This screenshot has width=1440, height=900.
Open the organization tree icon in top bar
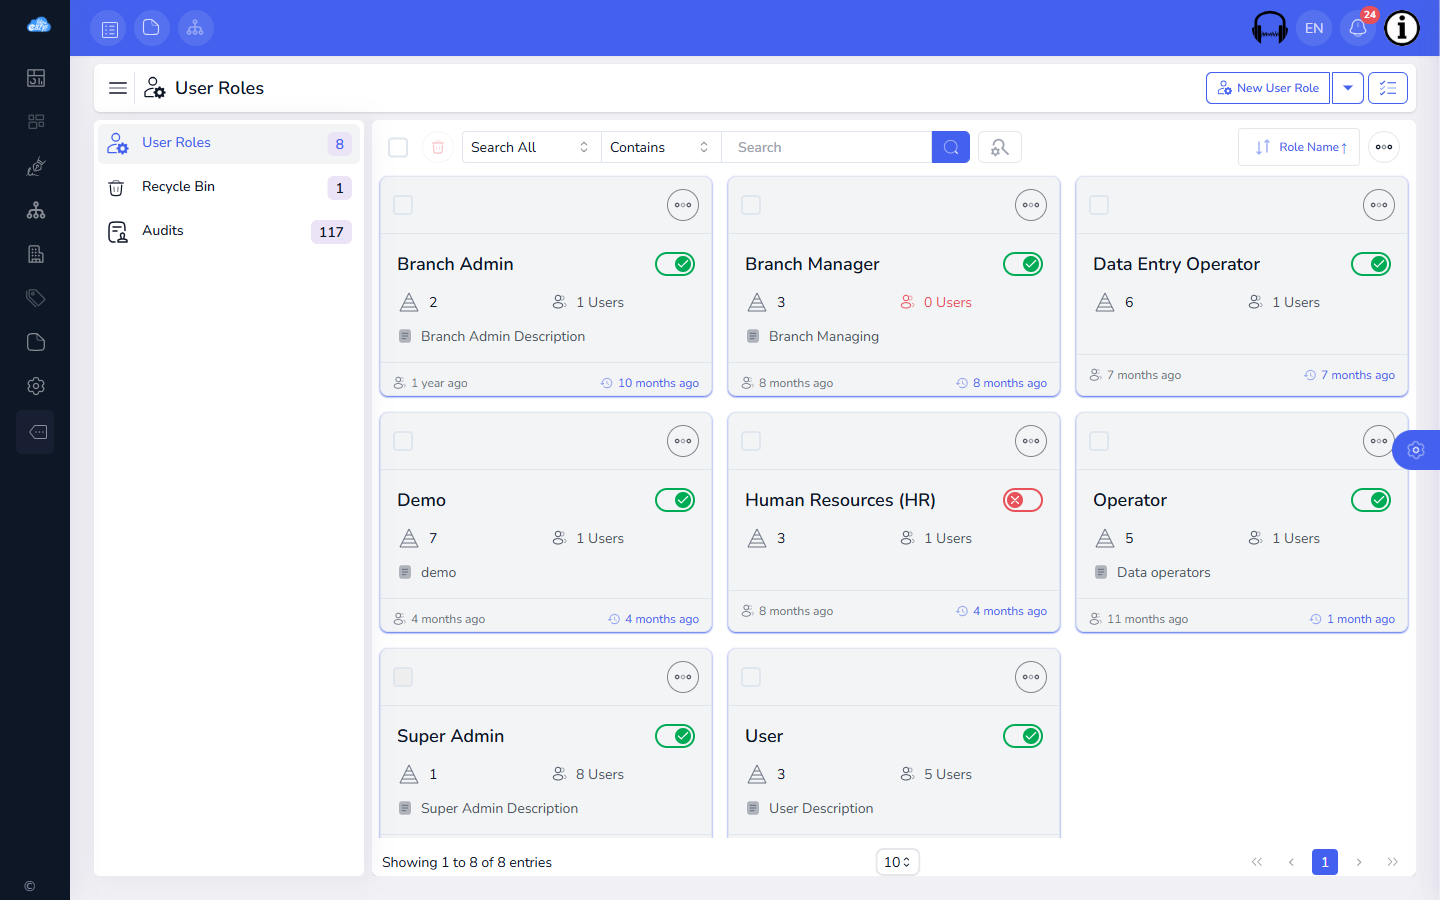[x=196, y=28]
